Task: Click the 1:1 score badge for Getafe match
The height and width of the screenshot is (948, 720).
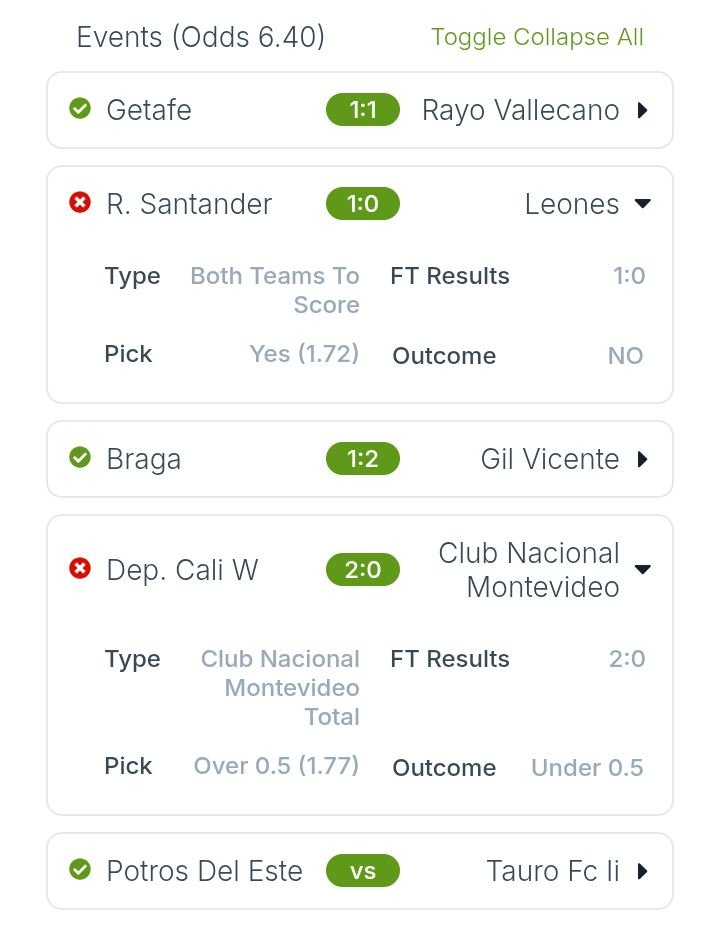Action: click(363, 110)
